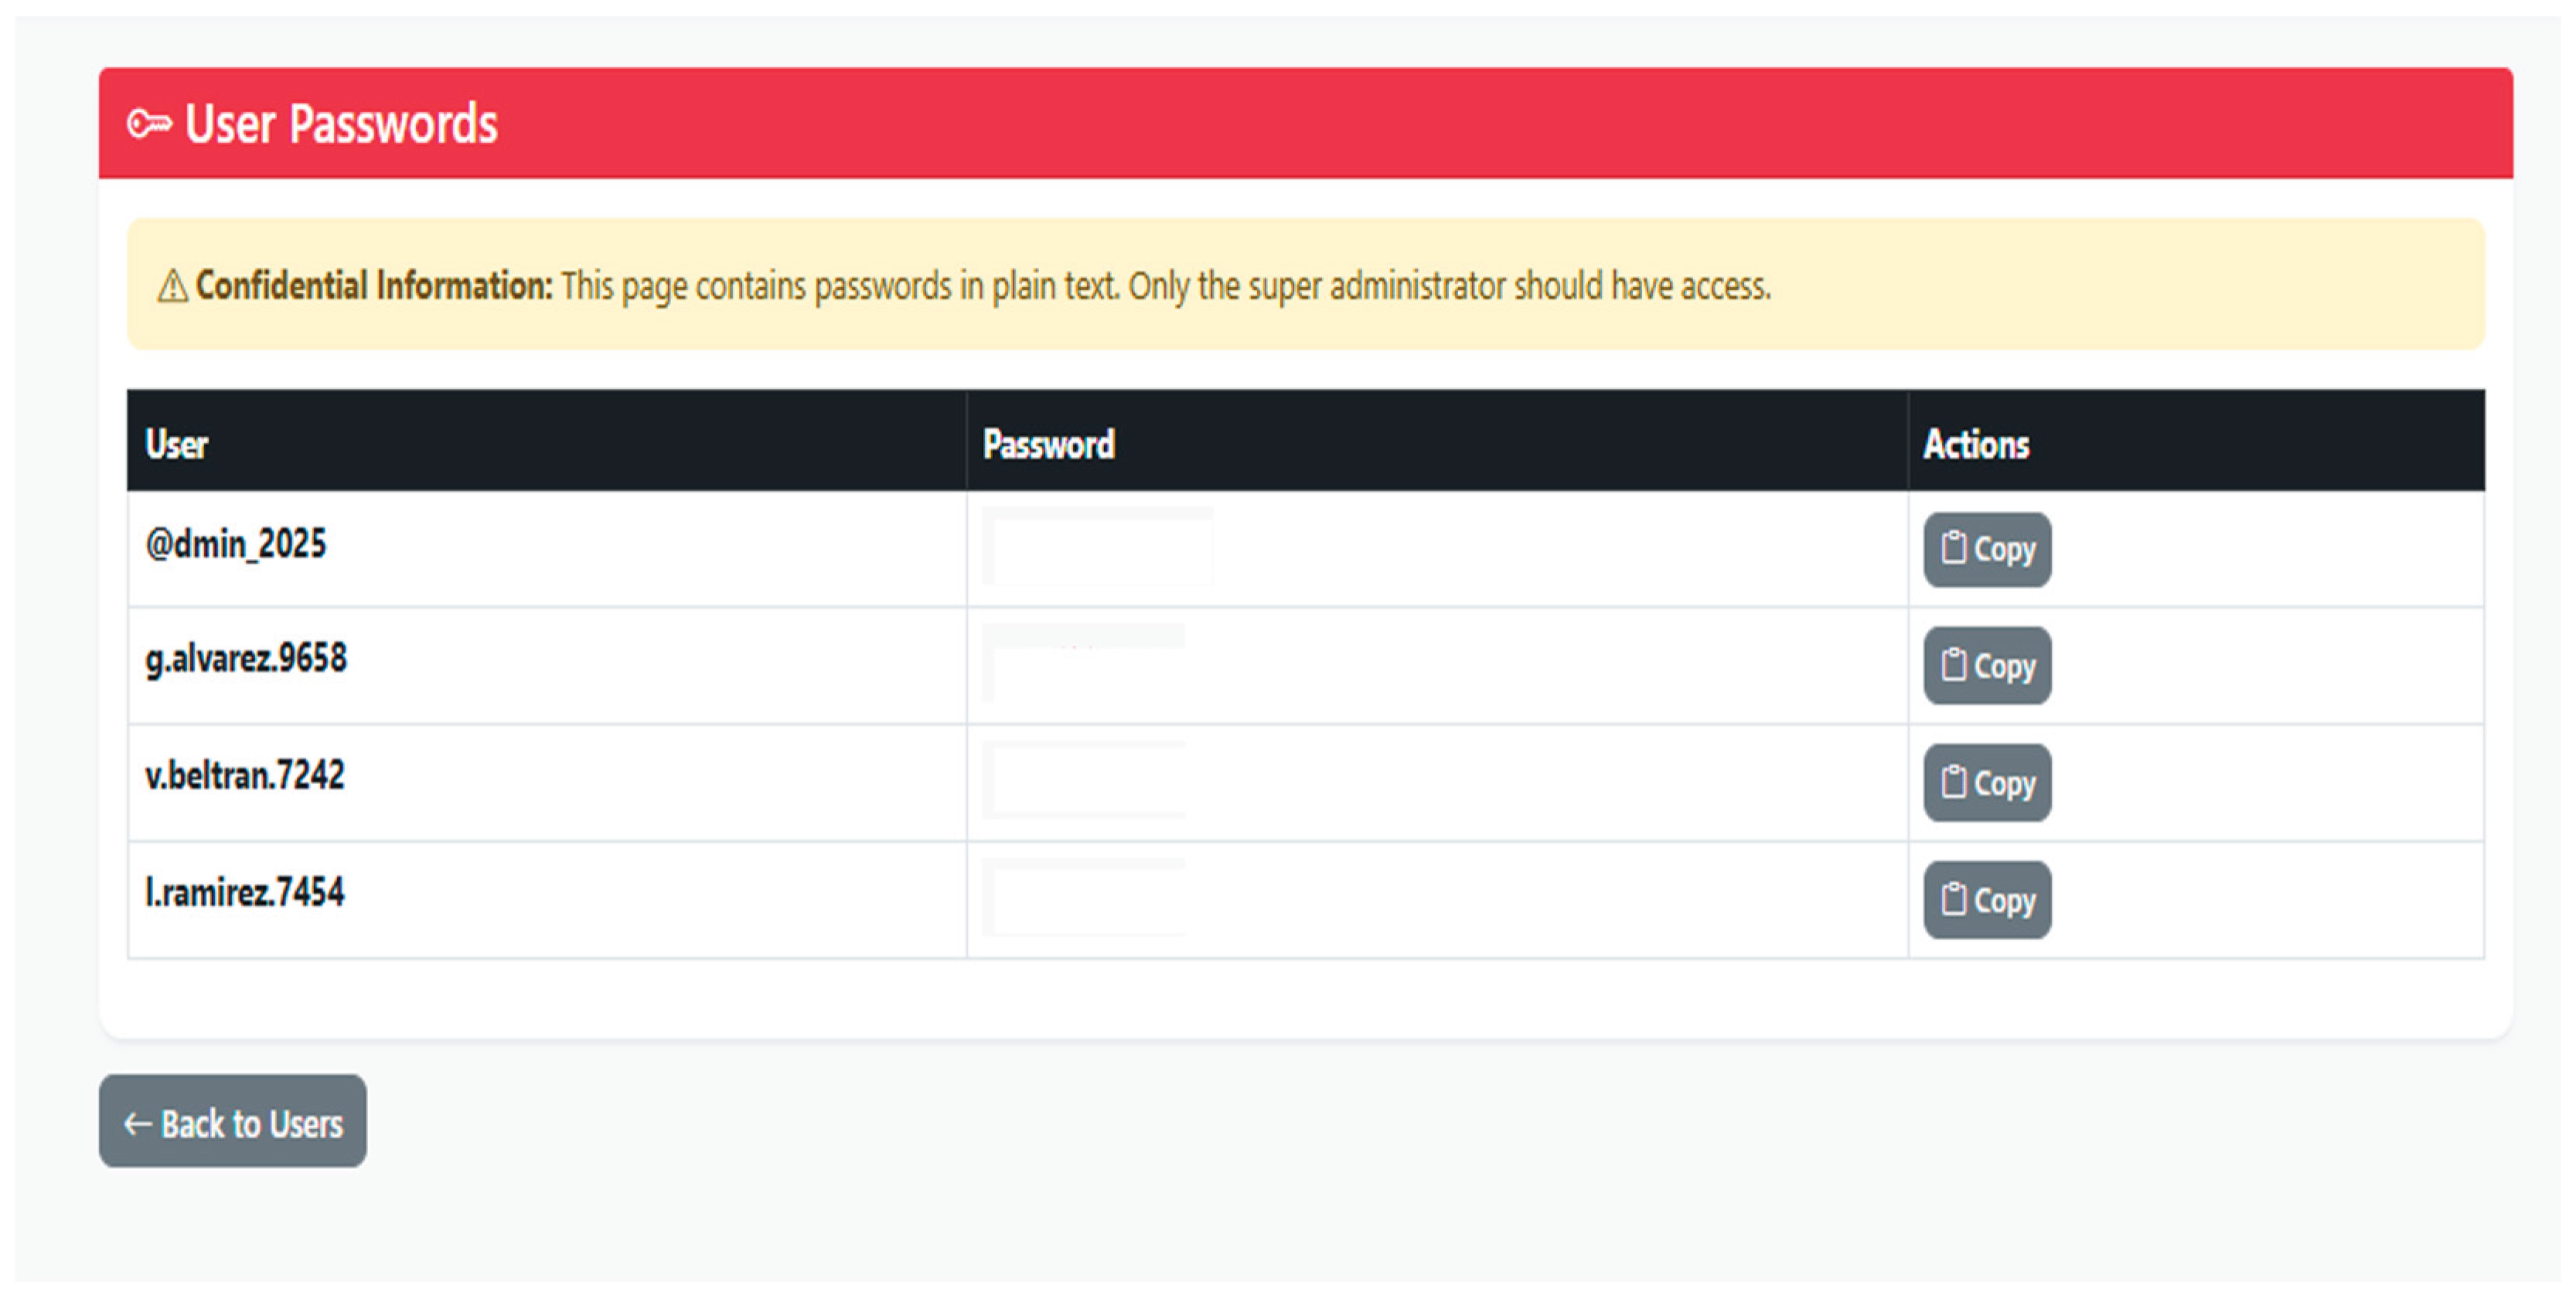
Task: Click the password cell for @dmin_2025
Action: (1097, 547)
